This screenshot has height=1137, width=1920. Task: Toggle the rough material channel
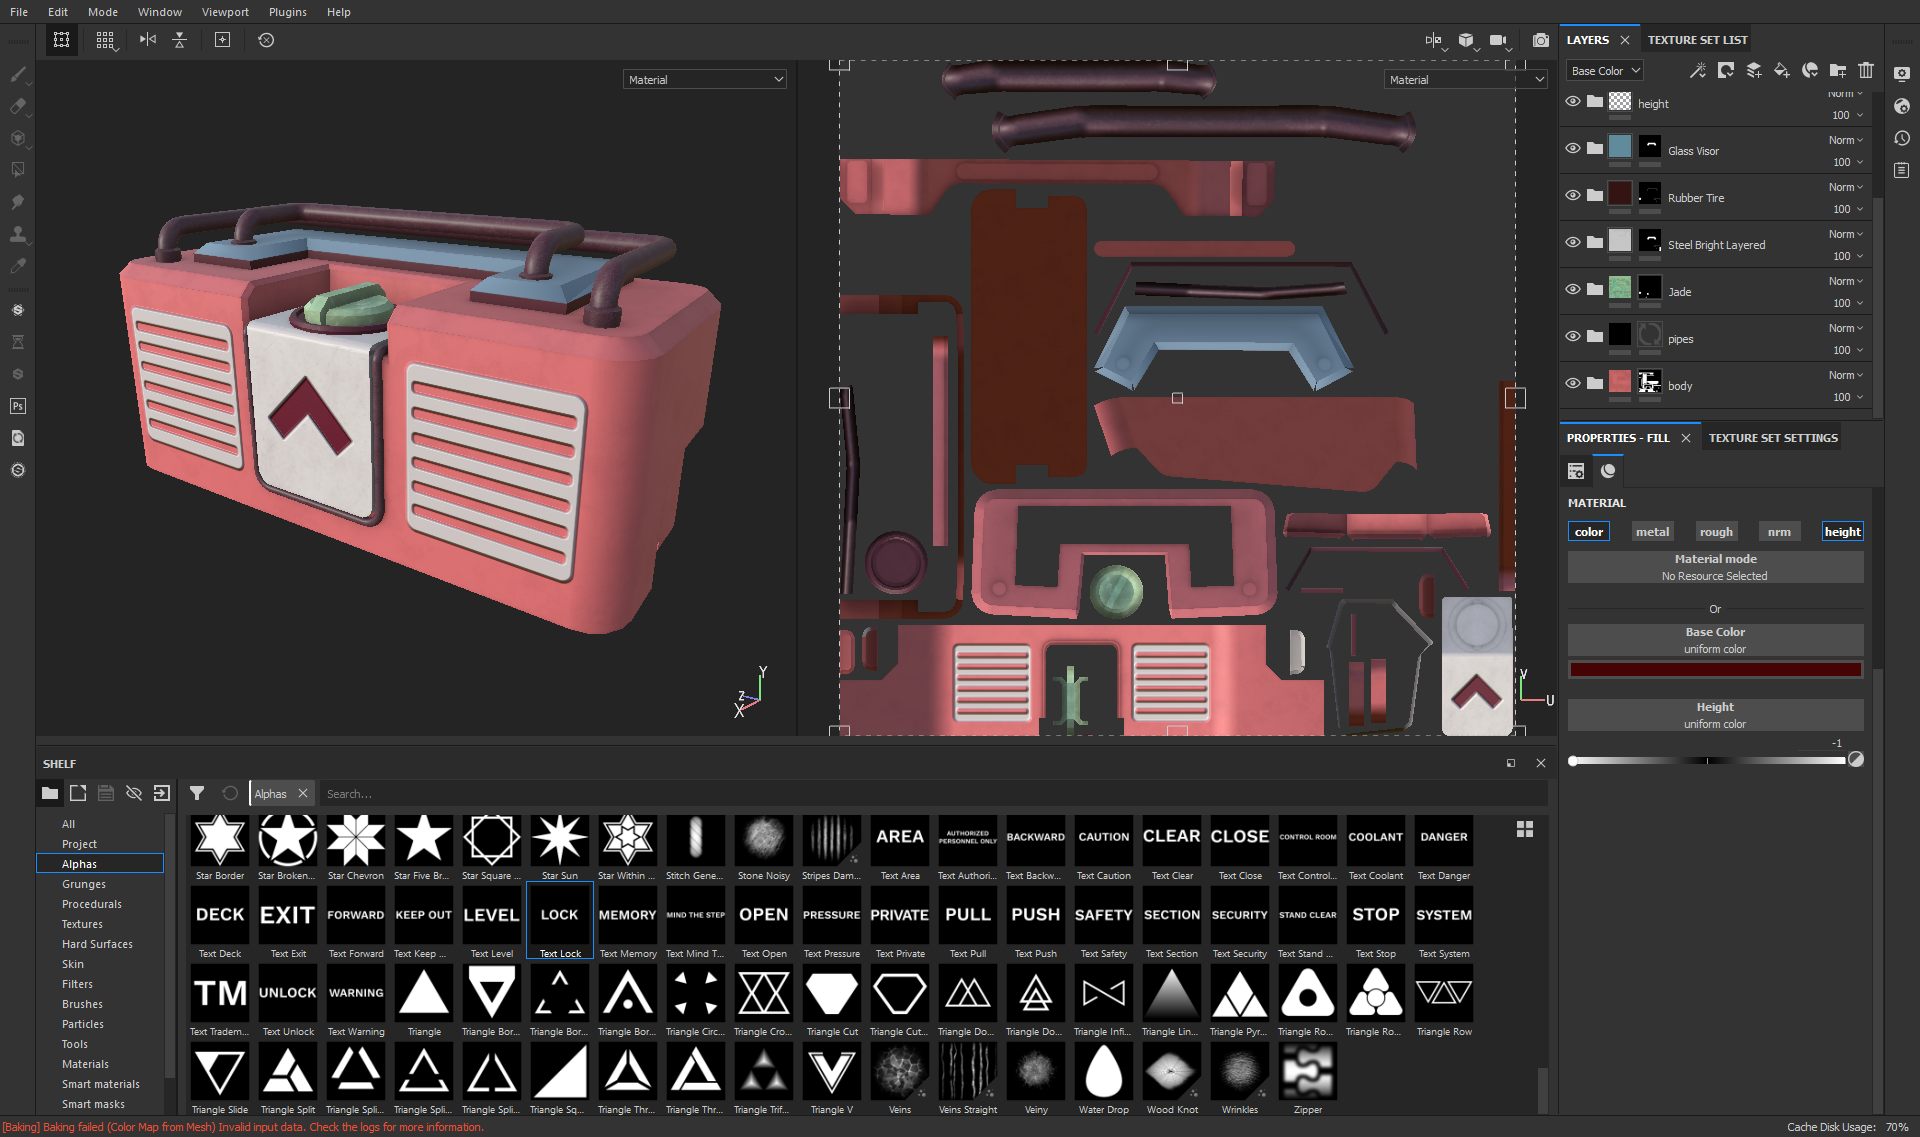click(x=1716, y=532)
